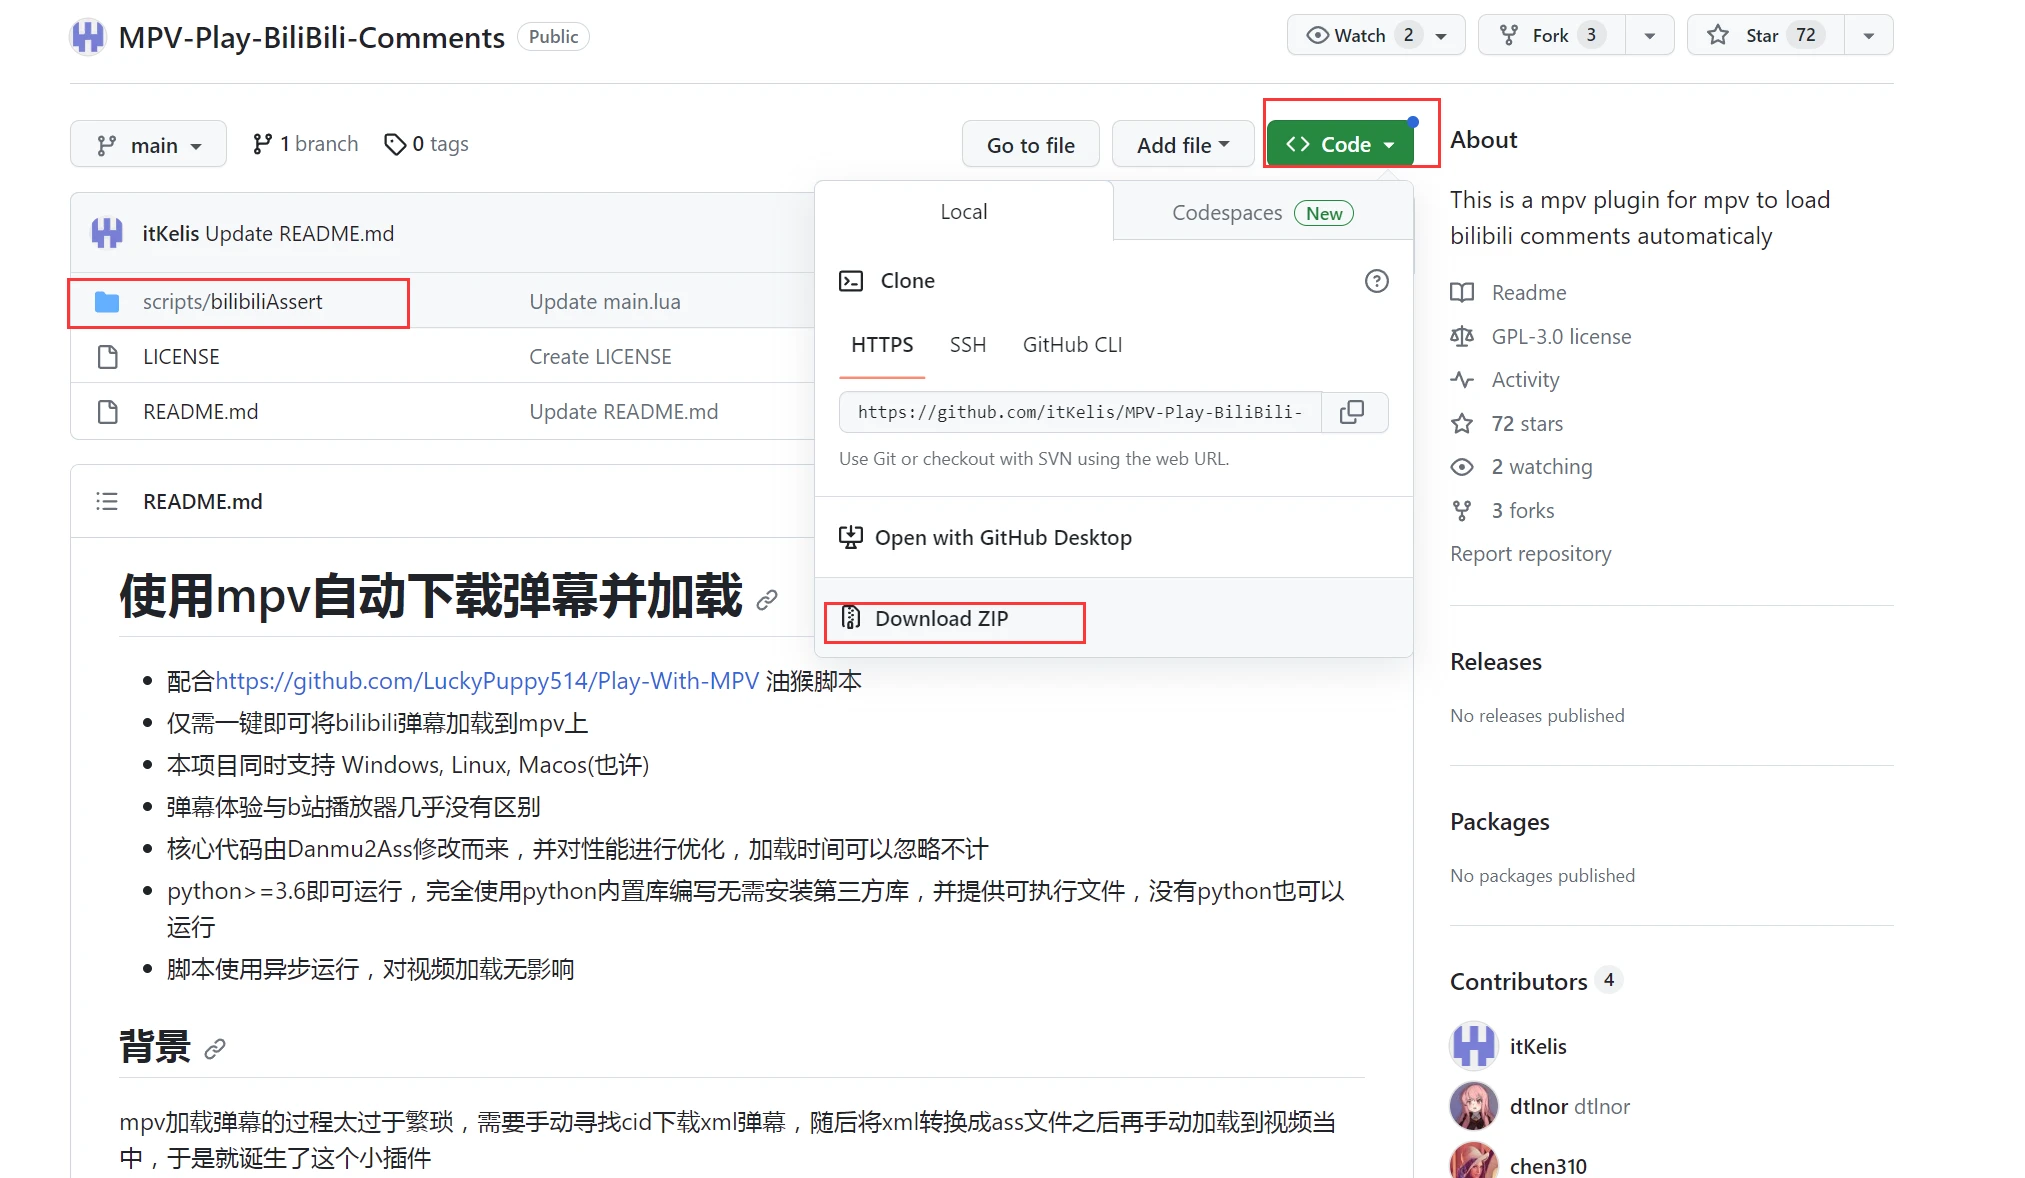
Task: Select the GitHub CLI clone tab
Action: (x=1072, y=345)
